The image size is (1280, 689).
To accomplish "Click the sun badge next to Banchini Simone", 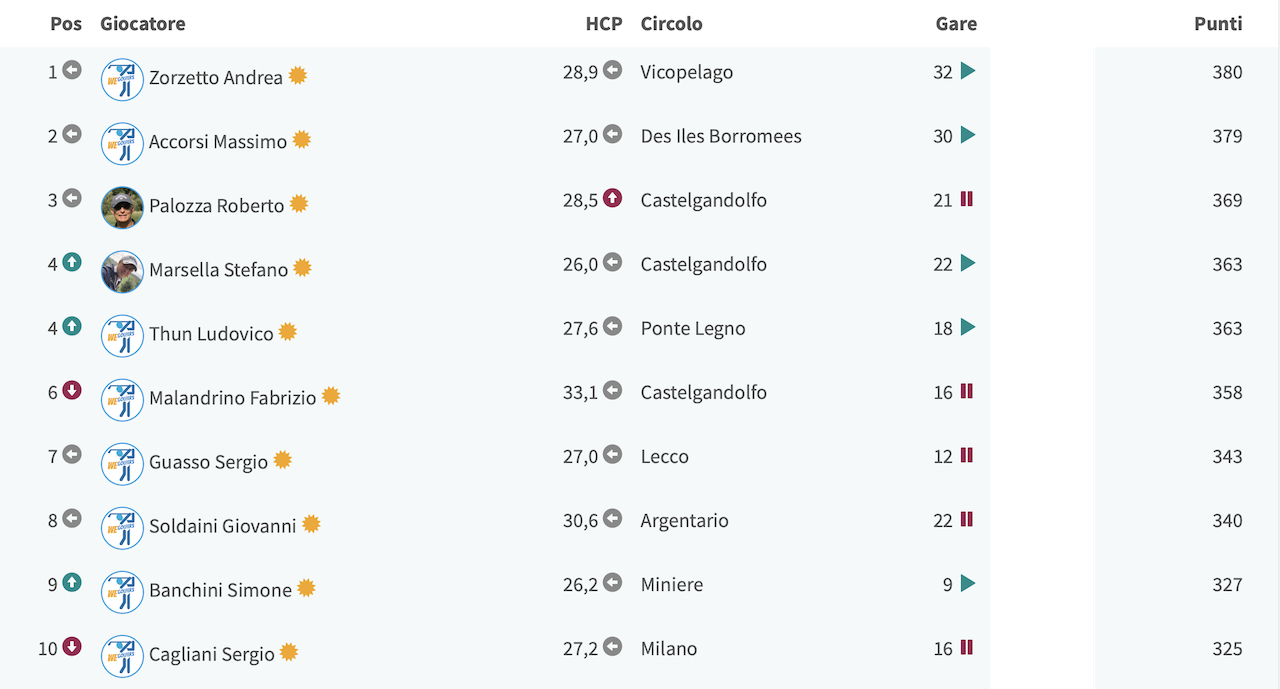I will [x=306, y=588].
